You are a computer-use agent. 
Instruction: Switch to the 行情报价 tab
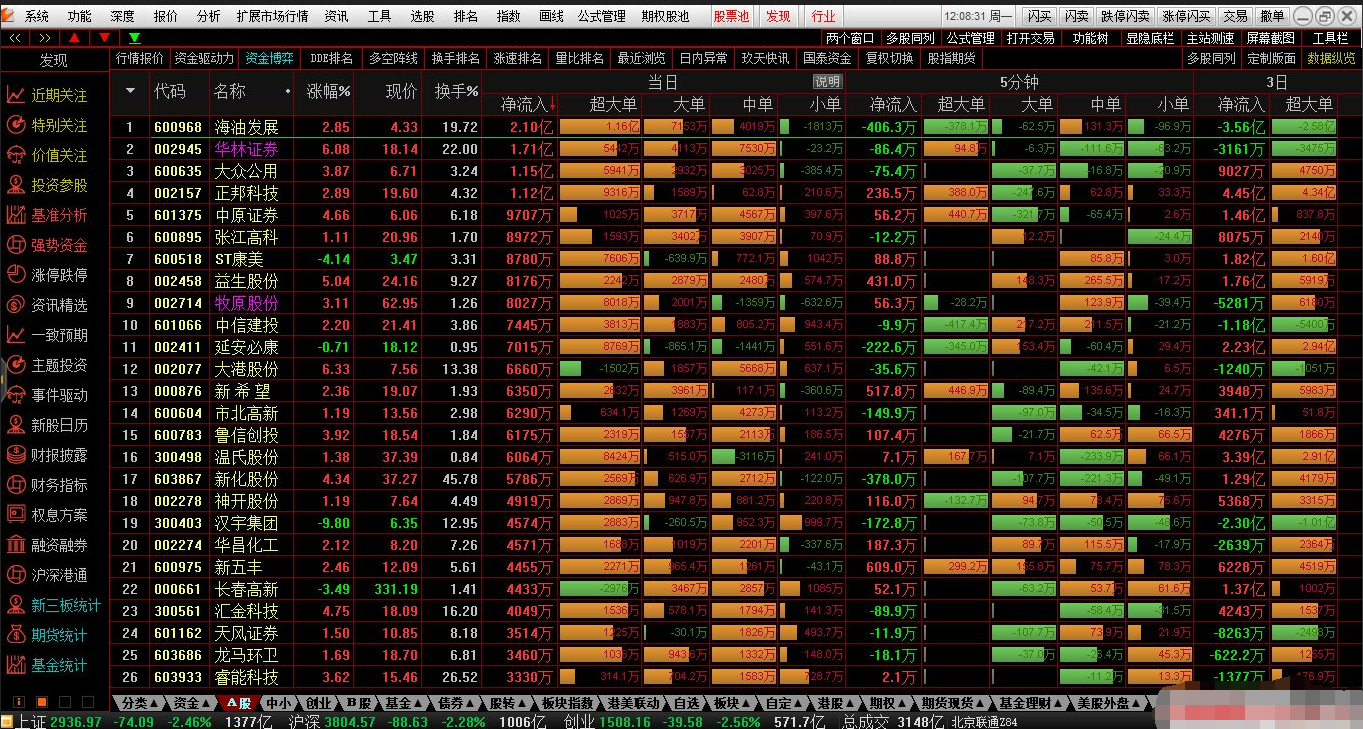(140, 58)
